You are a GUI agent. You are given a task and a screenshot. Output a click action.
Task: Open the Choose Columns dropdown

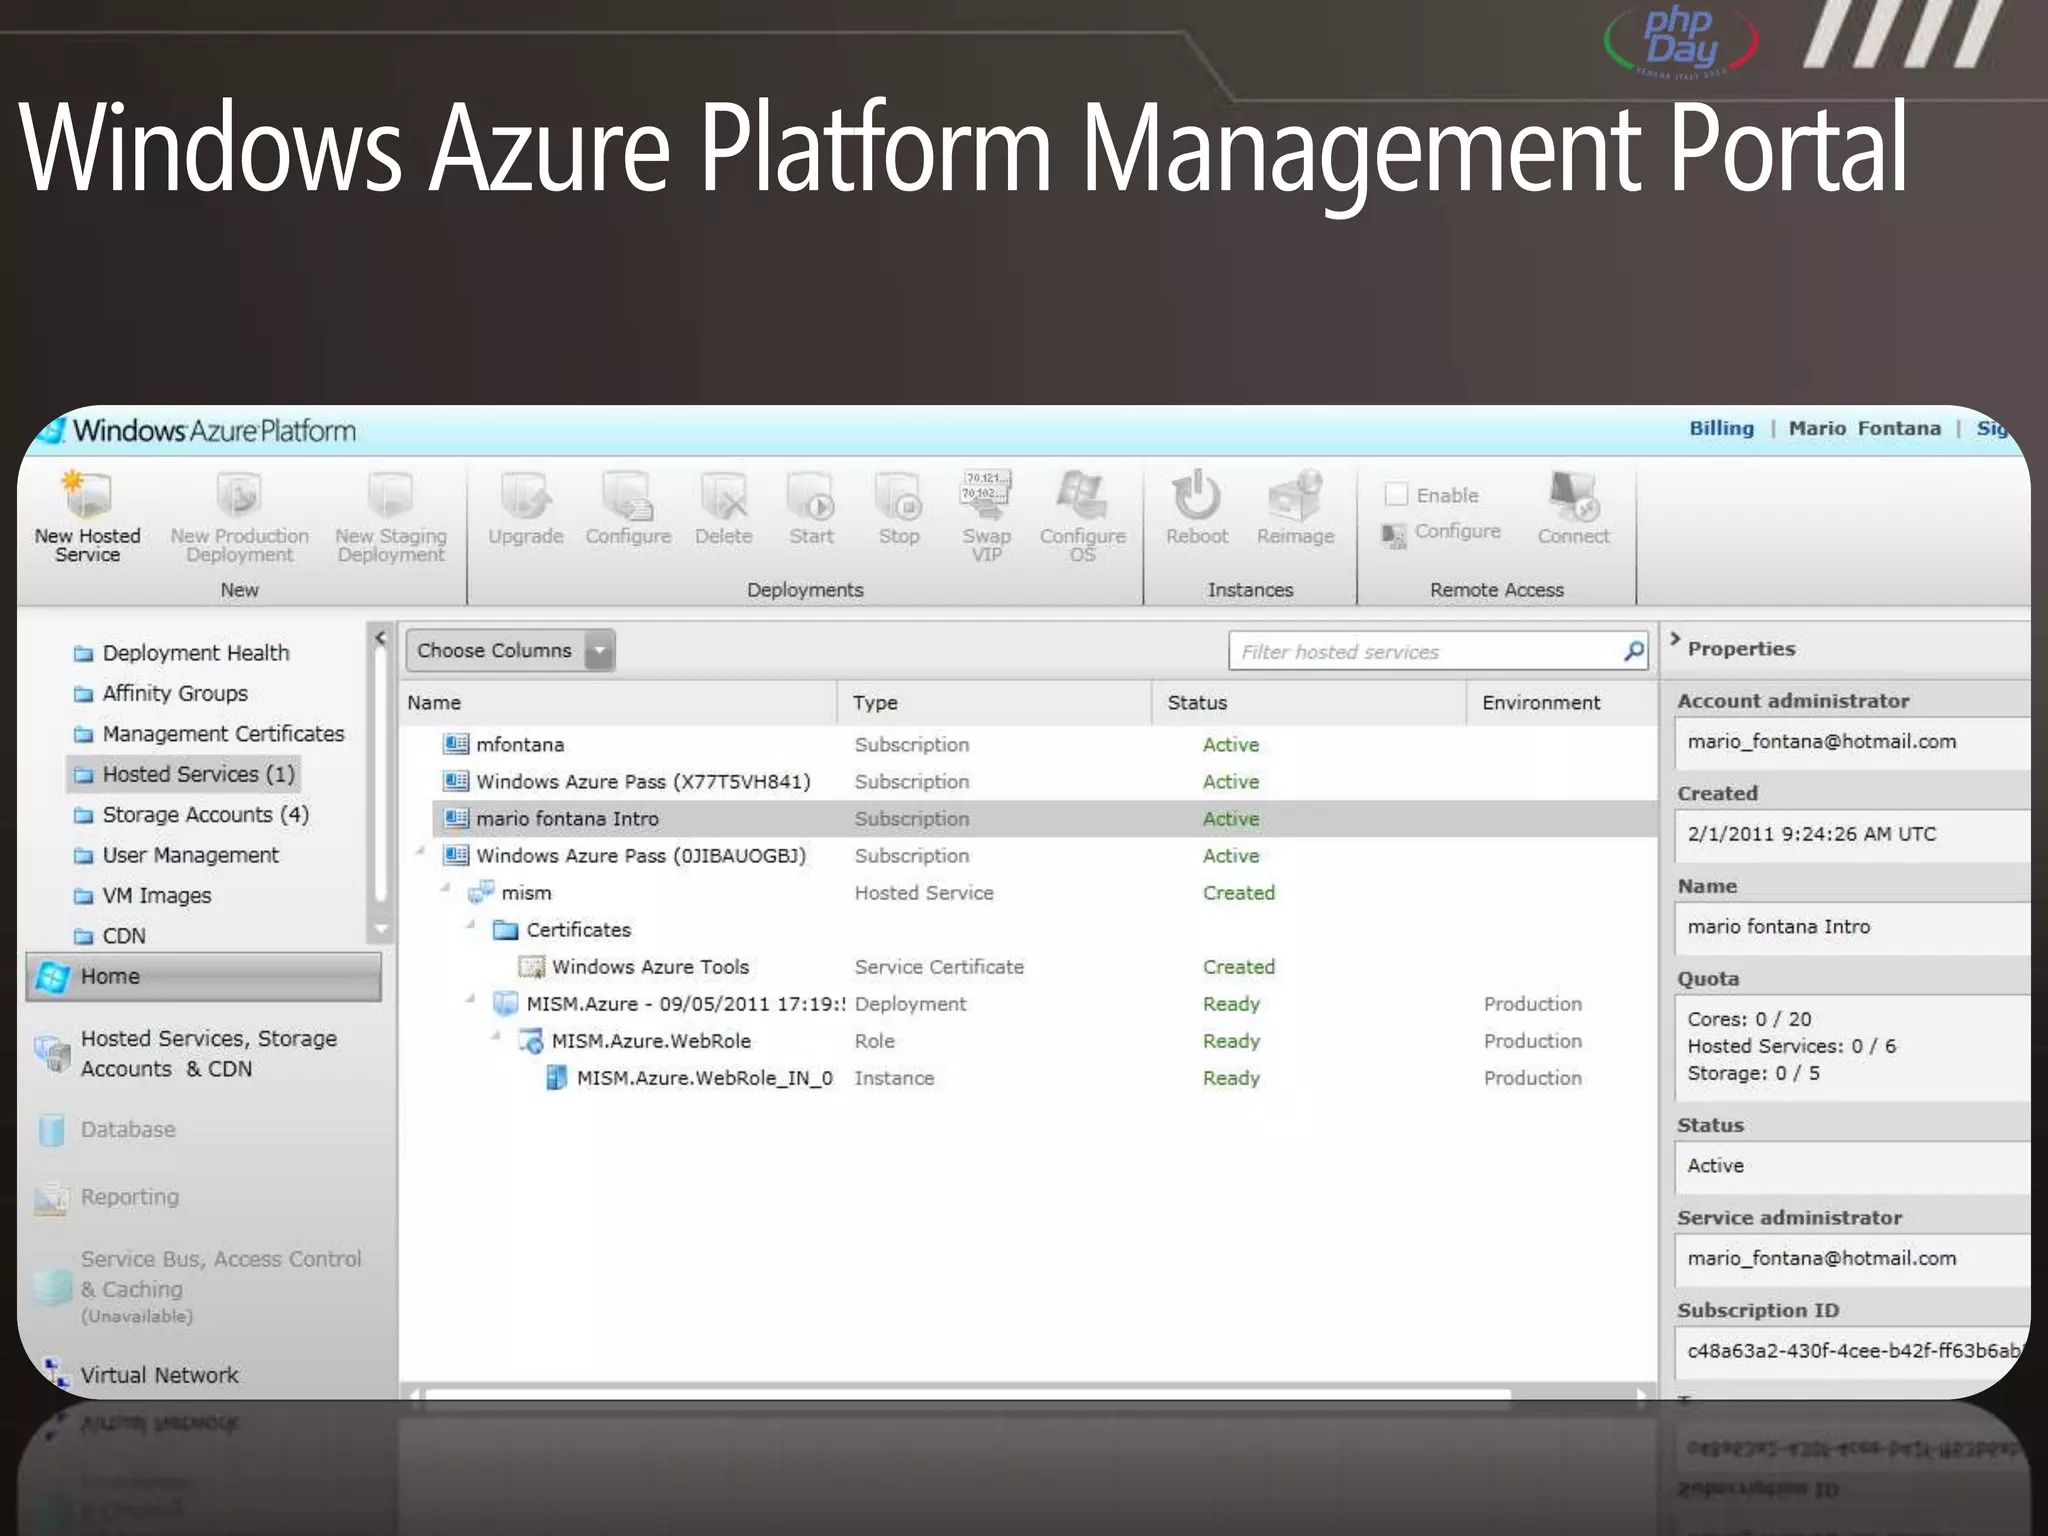point(599,651)
